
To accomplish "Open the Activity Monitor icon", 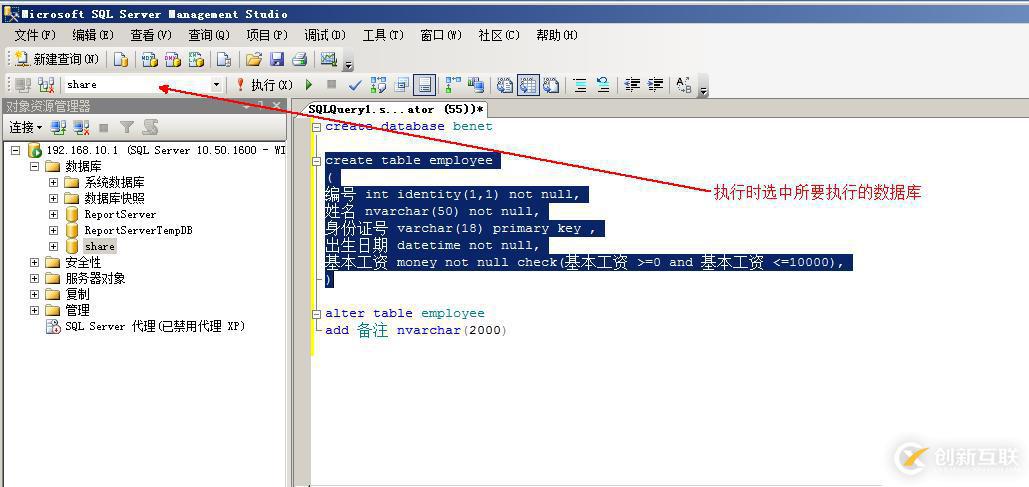I will [x=329, y=60].
